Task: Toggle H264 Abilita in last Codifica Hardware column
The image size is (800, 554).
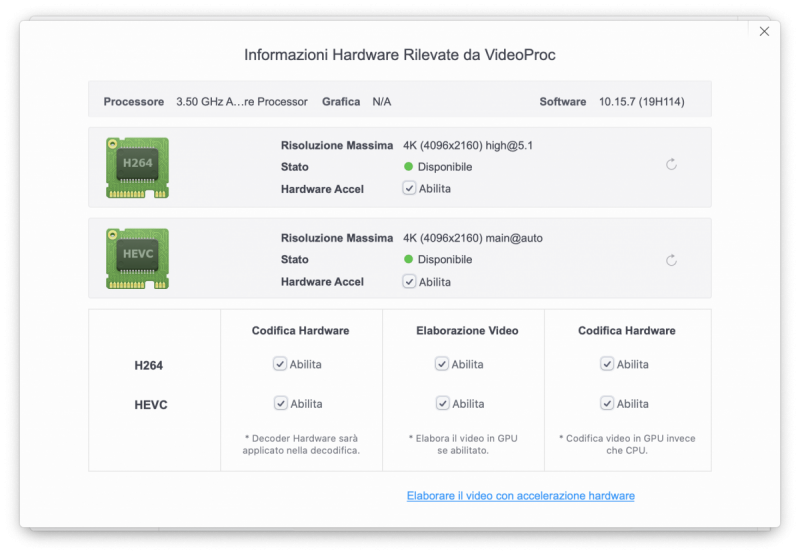Action: pyautogui.click(x=607, y=364)
